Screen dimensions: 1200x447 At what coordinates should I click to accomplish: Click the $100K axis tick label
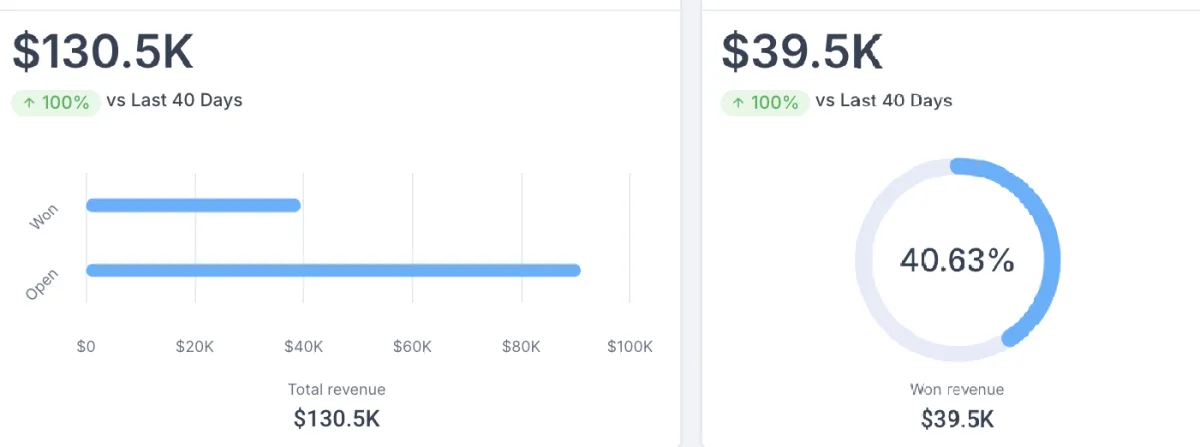[x=630, y=347]
